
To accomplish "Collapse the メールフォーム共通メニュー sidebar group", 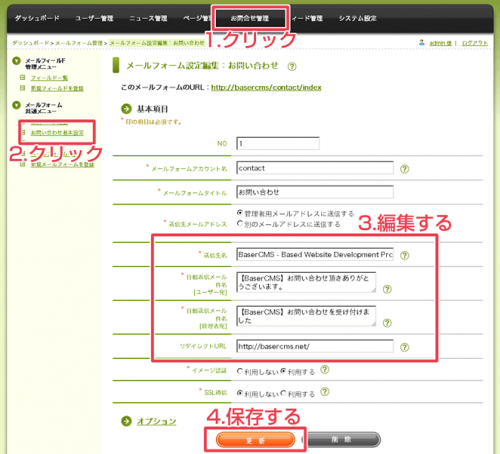I will (16, 105).
